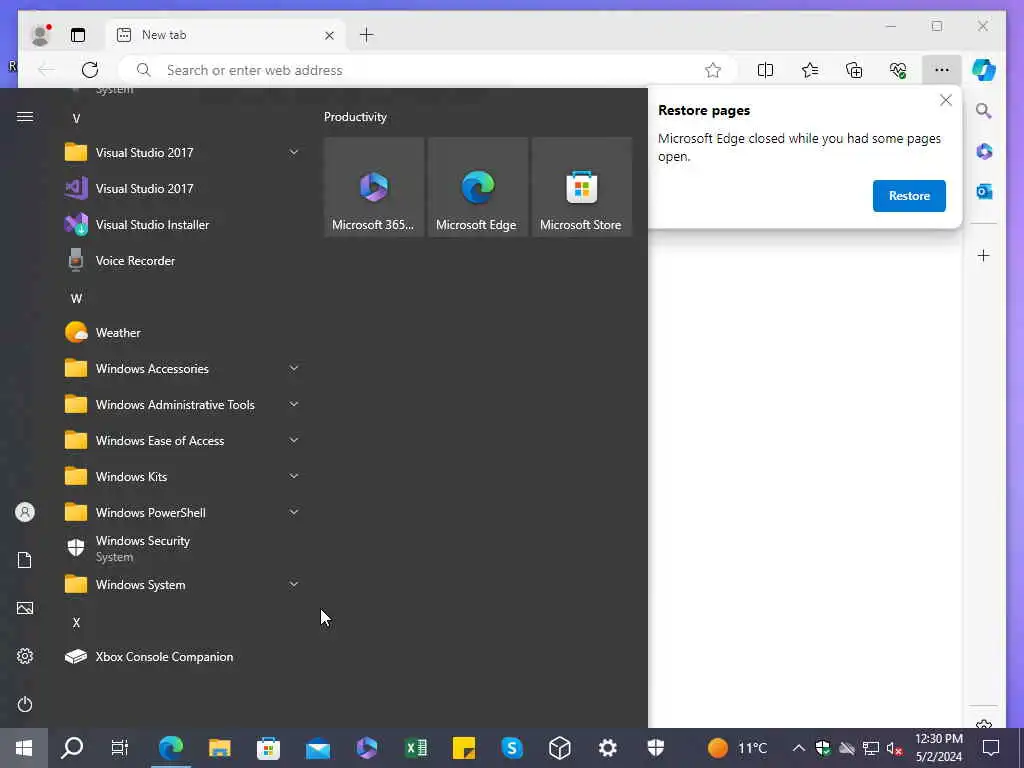
Task: Open Microsoft Edge tile
Action: tap(477, 187)
